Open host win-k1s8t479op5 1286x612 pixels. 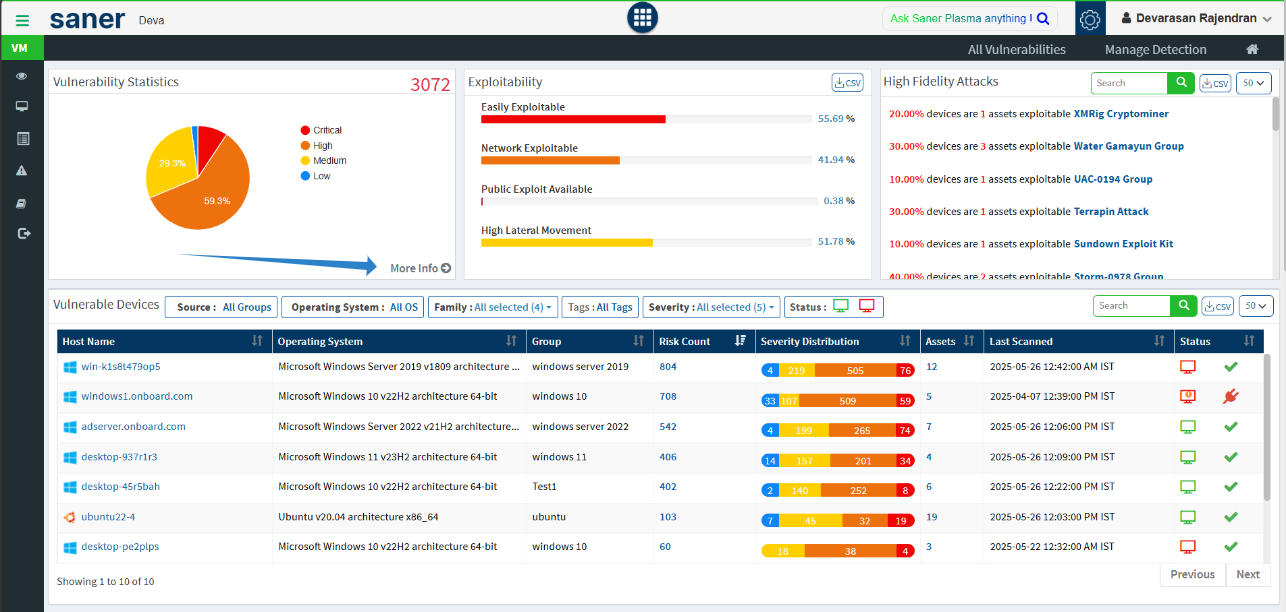pos(120,367)
